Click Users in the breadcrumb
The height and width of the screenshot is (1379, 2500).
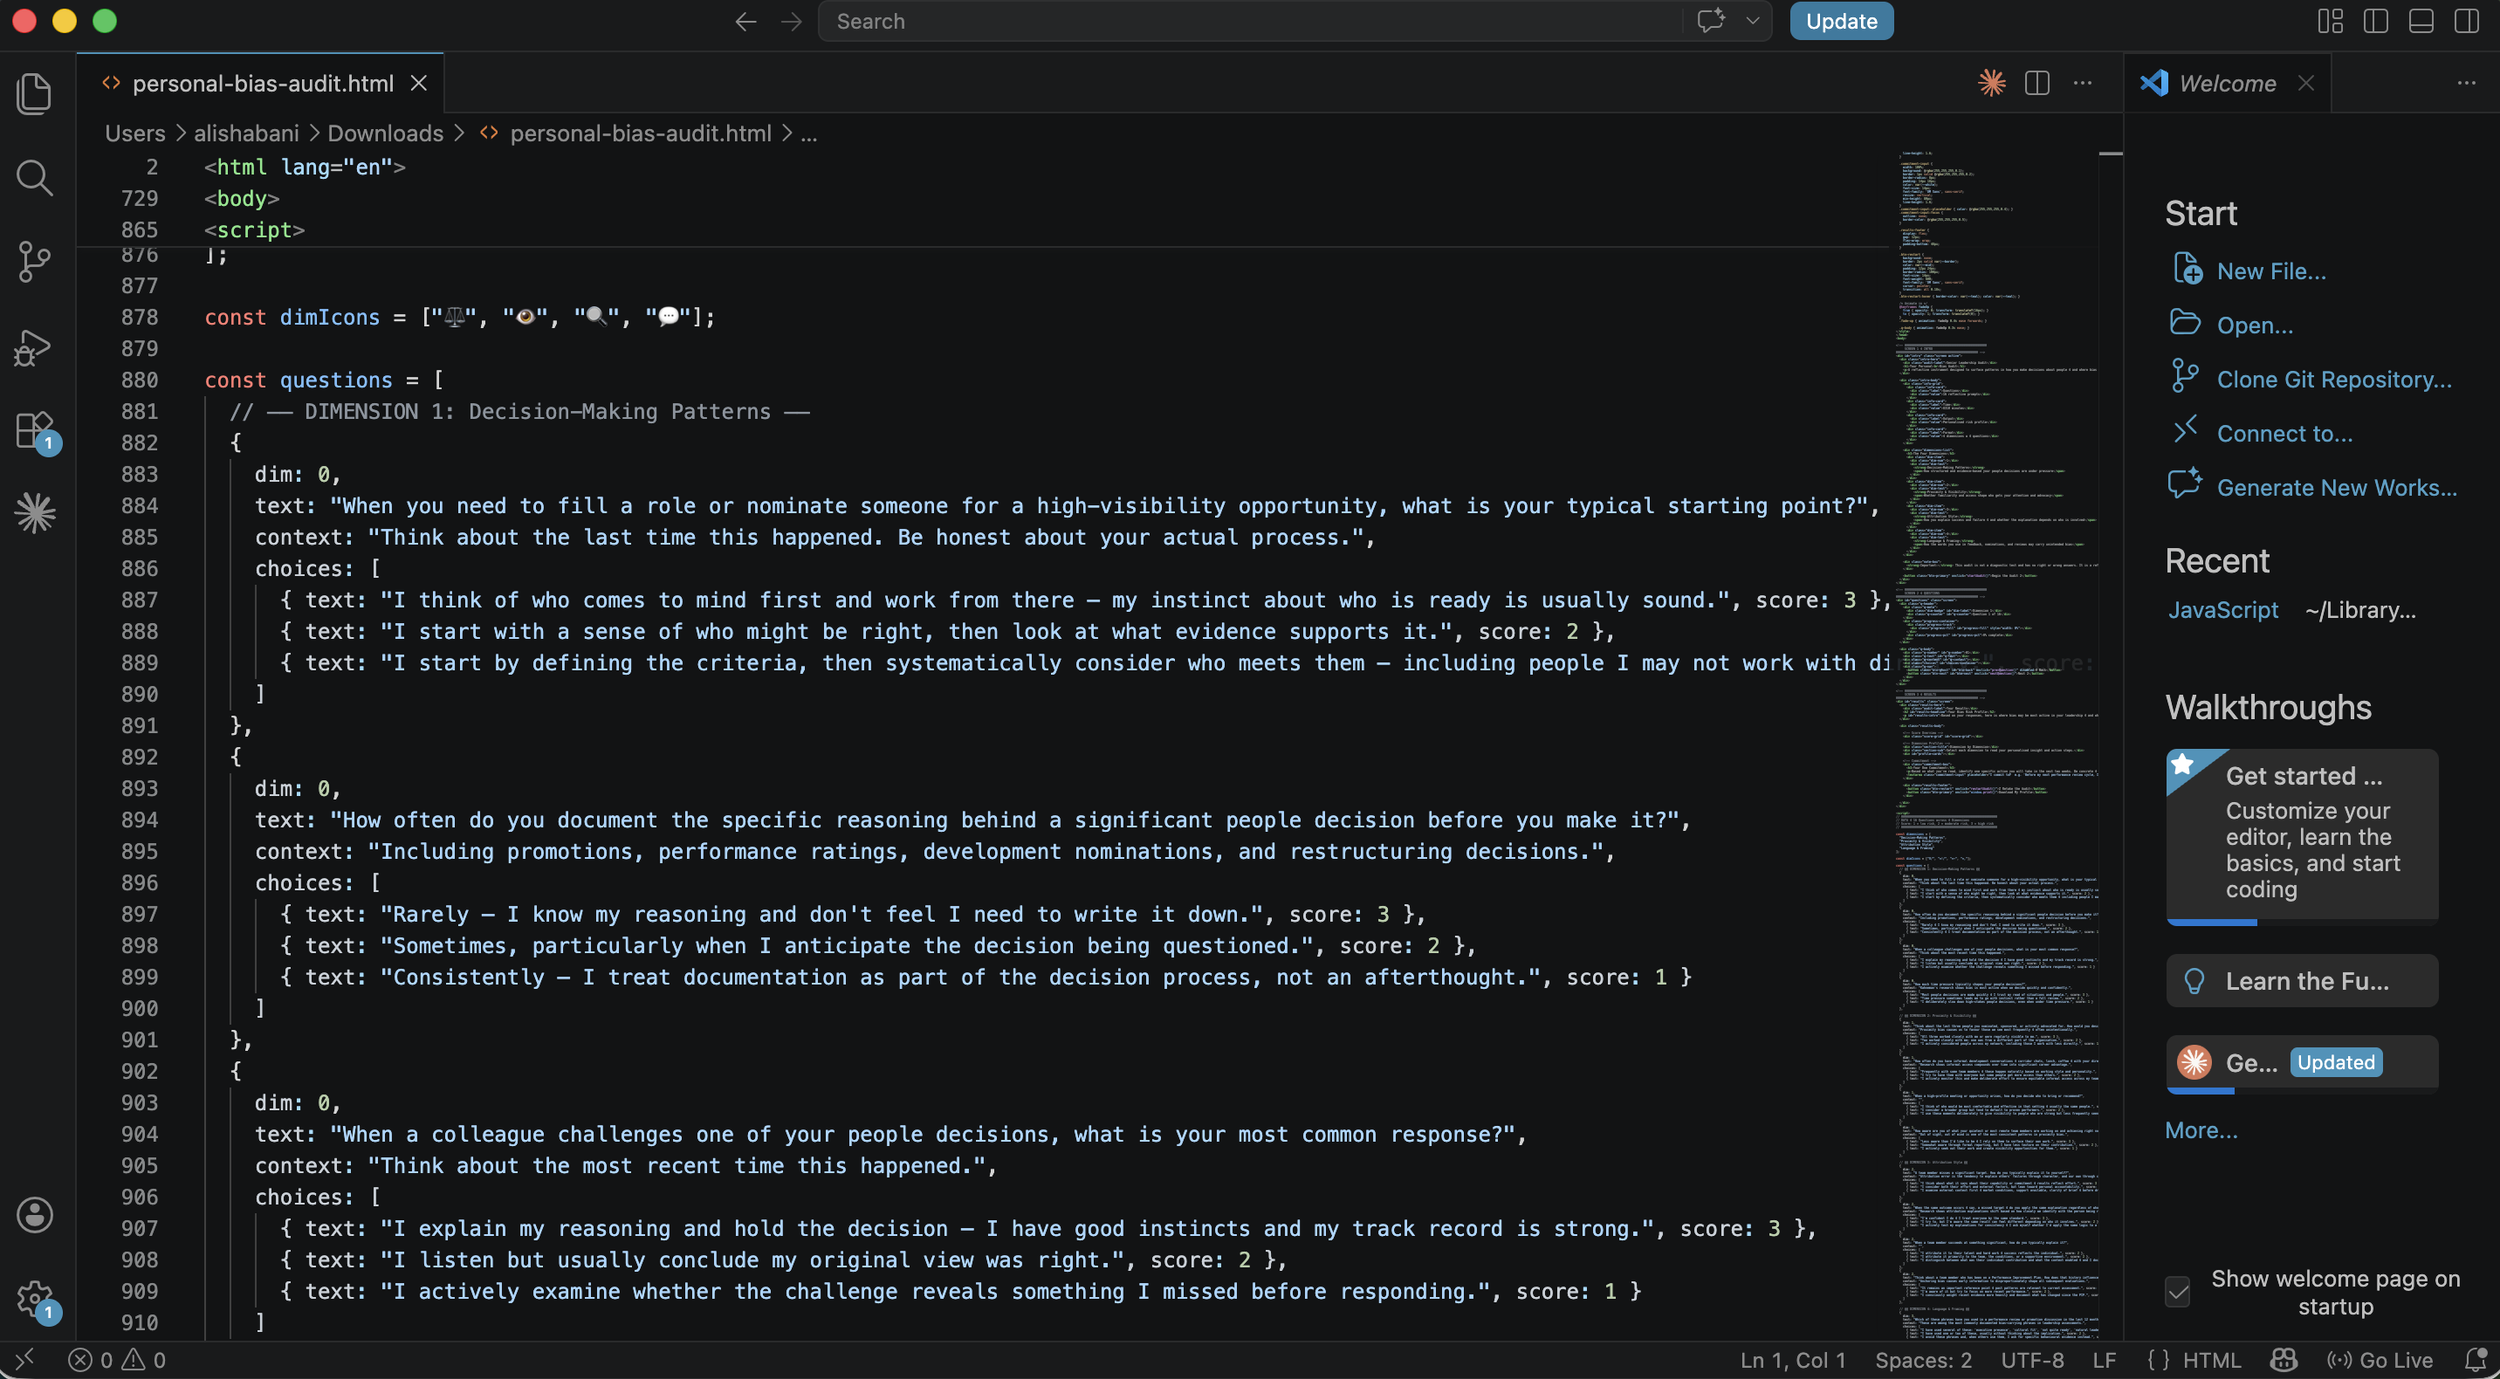click(x=135, y=133)
